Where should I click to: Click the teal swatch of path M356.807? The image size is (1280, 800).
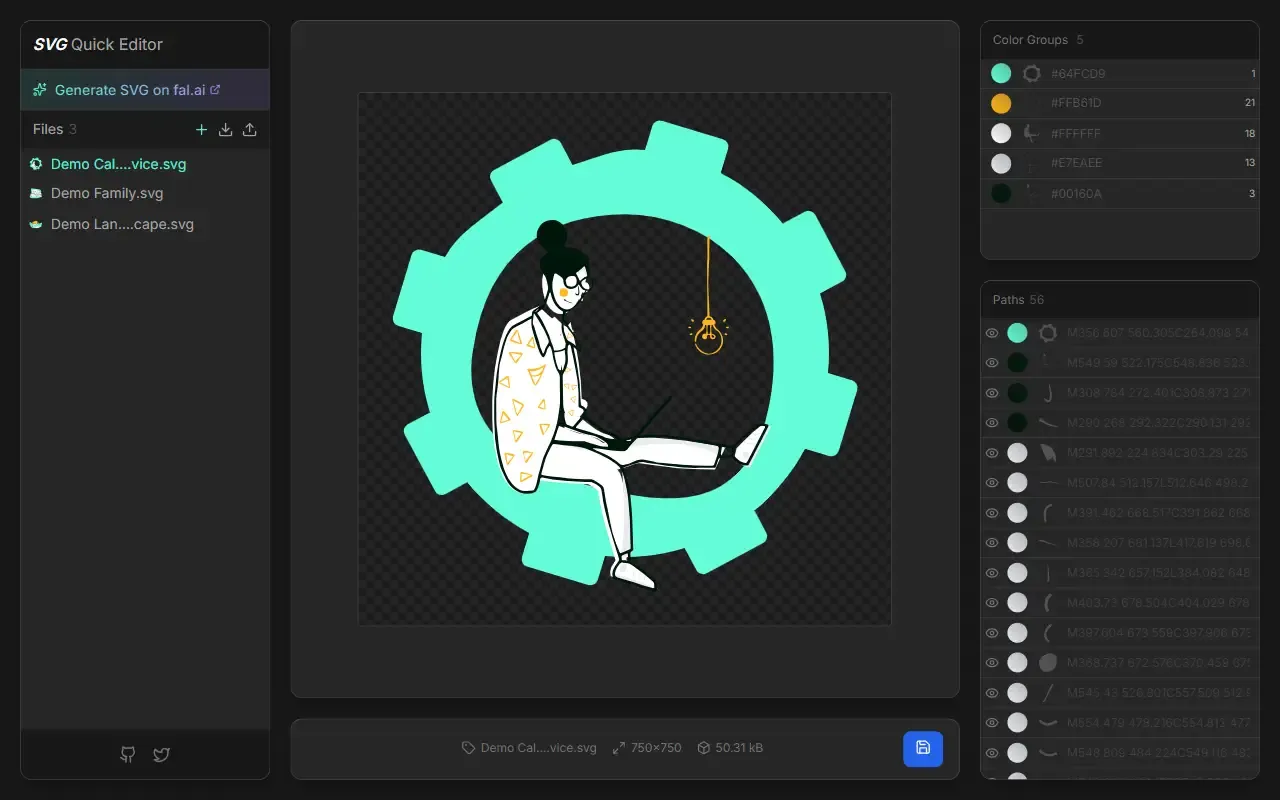coord(1017,333)
